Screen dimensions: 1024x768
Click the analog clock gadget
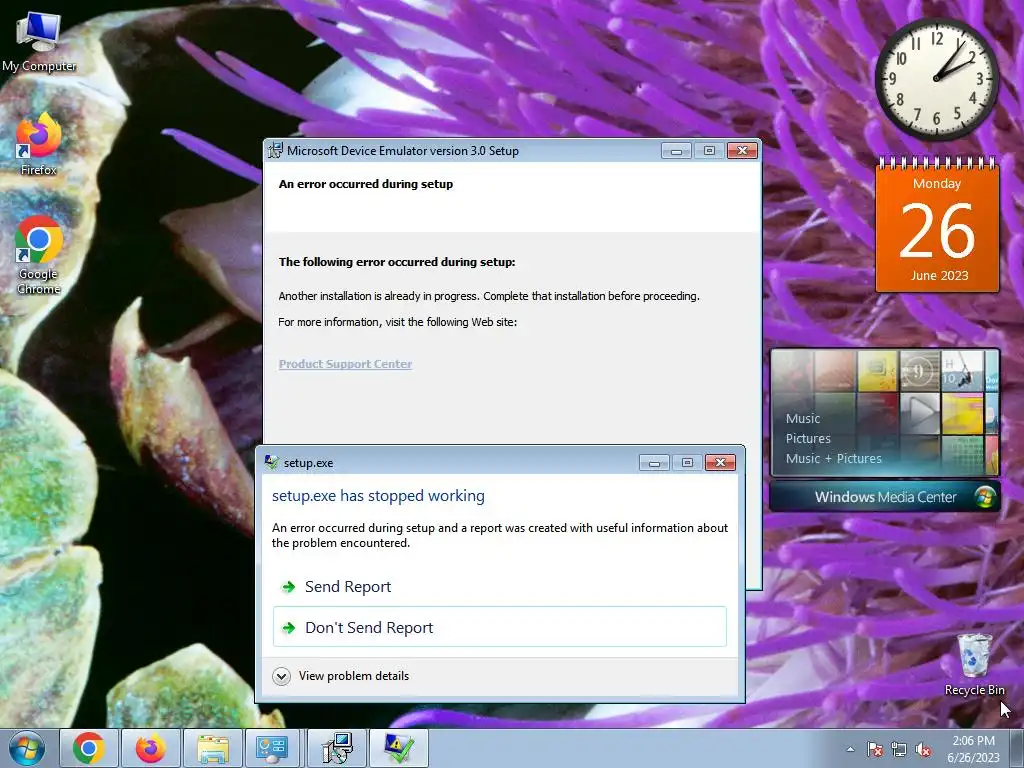pyautogui.click(x=936, y=78)
